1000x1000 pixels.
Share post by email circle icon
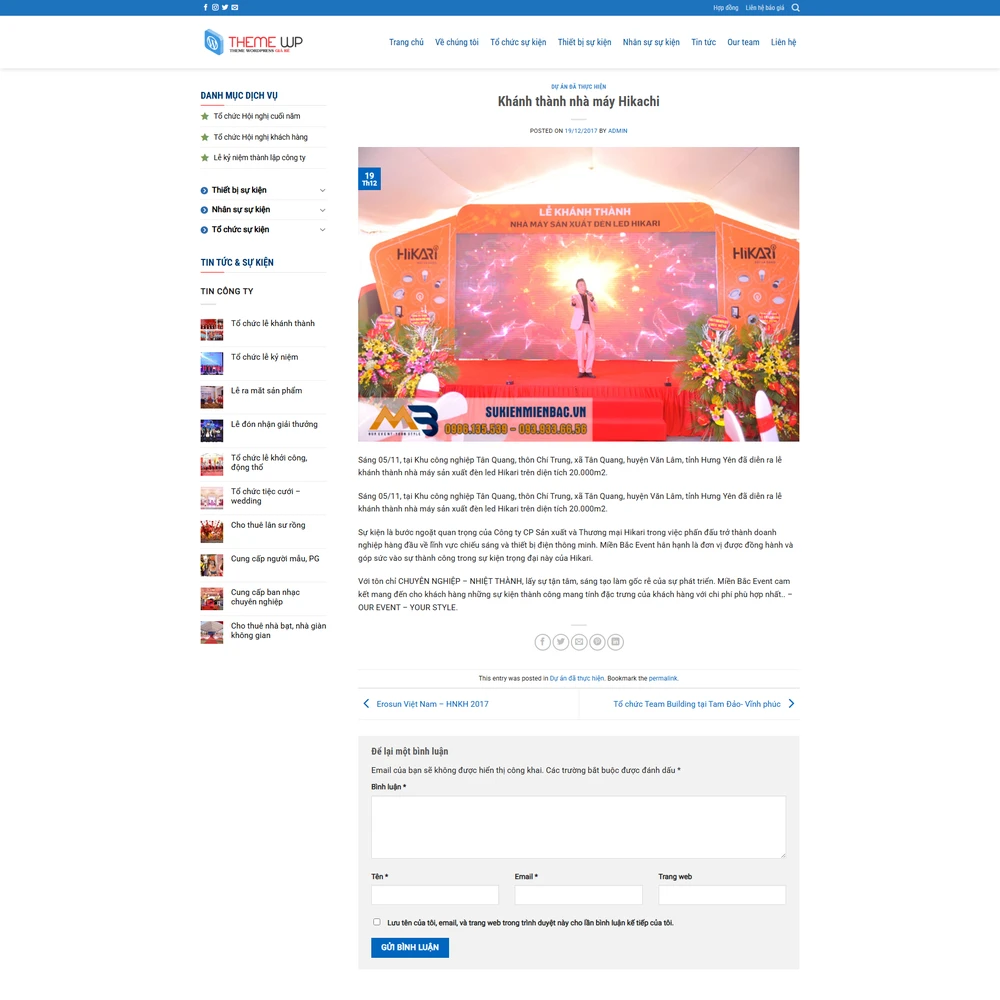pyautogui.click(x=579, y=642)
